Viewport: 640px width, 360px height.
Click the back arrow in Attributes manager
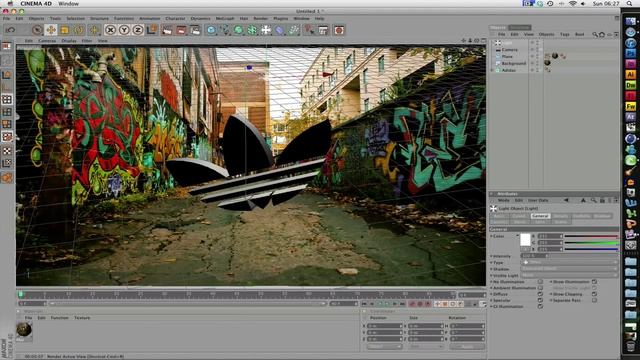(x=566, y=200)
